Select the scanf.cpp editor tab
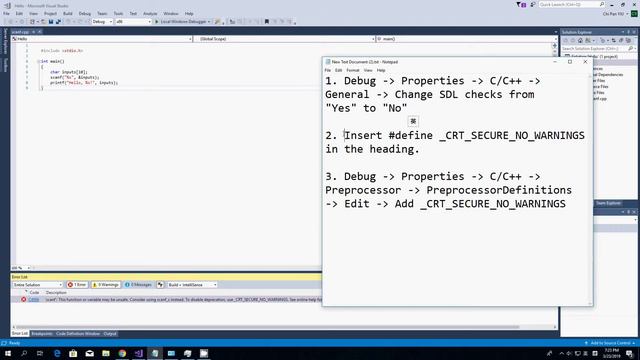Screen dimensions: 640x360 click(20, 32)
